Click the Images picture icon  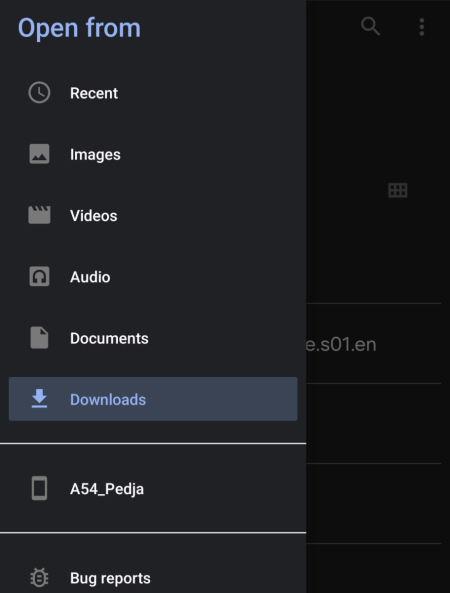pos(39,154)
